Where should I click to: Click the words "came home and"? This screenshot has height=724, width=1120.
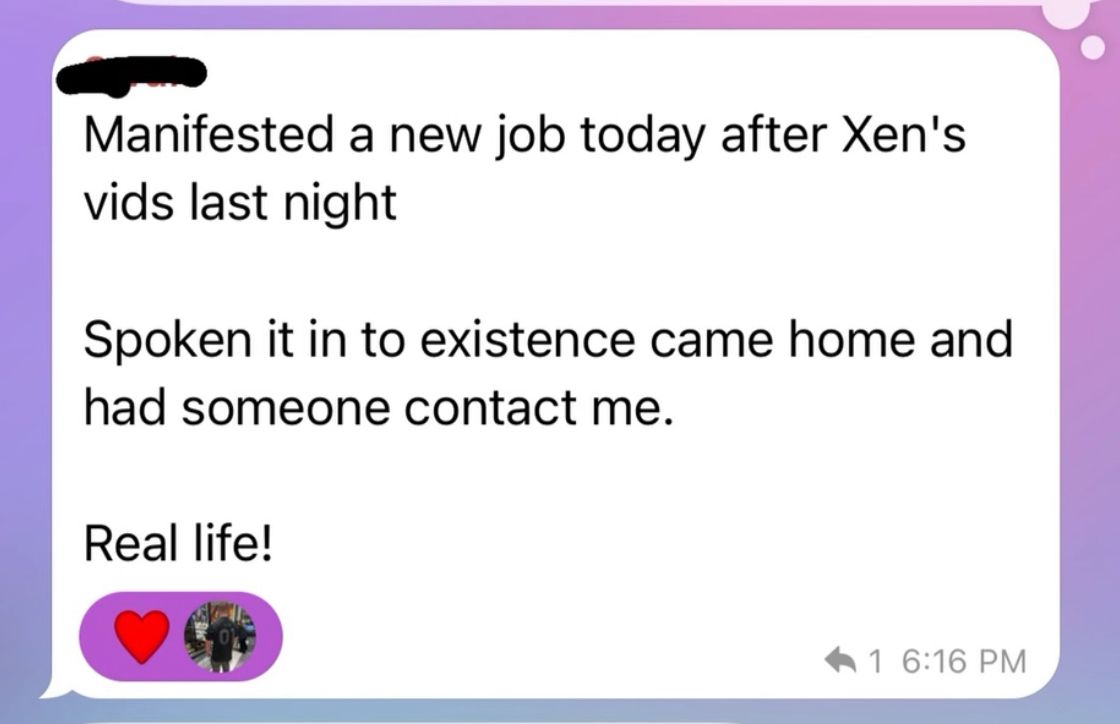click(831, 341)
